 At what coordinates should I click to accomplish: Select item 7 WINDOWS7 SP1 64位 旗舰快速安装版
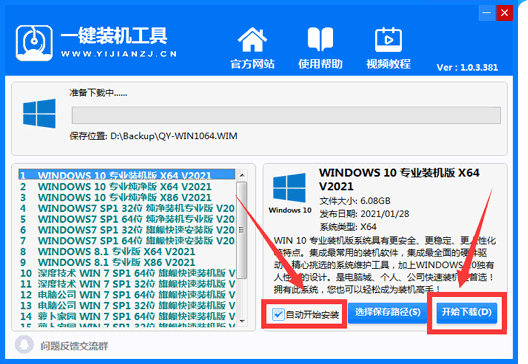[127, 240]
